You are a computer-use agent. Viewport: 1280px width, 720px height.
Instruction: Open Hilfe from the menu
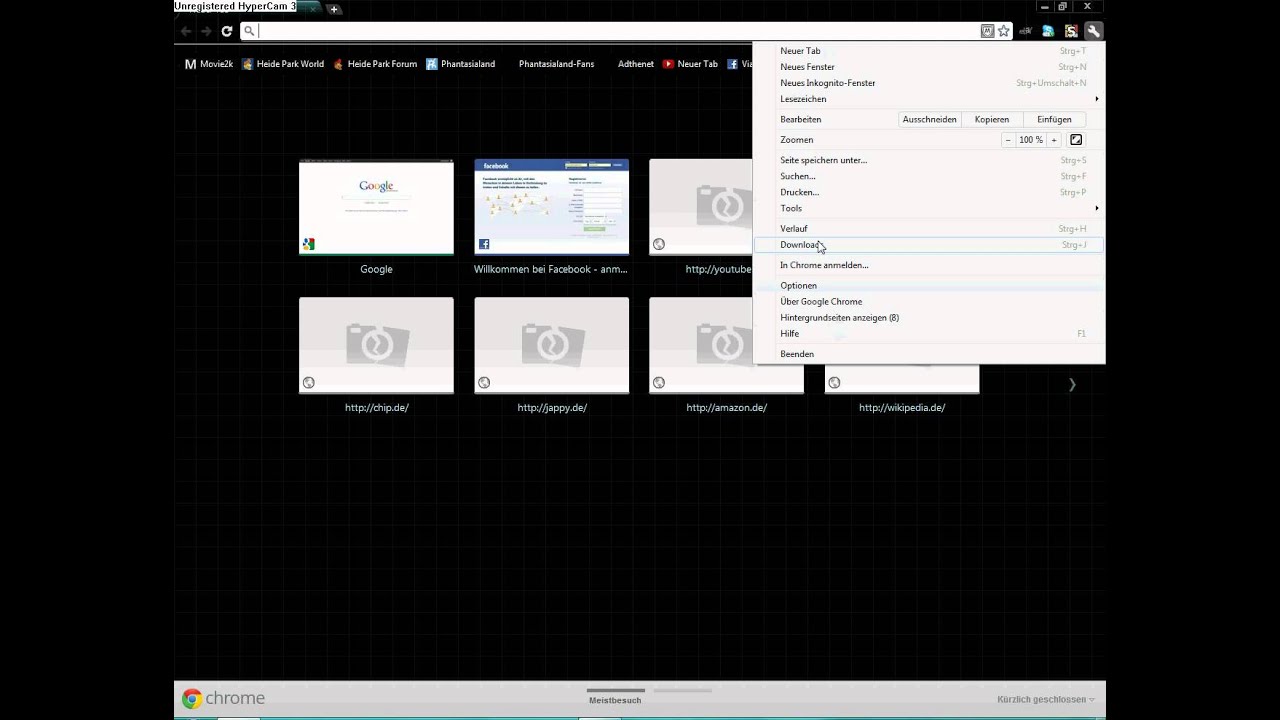pyautogui.click(x=928, y=333)
